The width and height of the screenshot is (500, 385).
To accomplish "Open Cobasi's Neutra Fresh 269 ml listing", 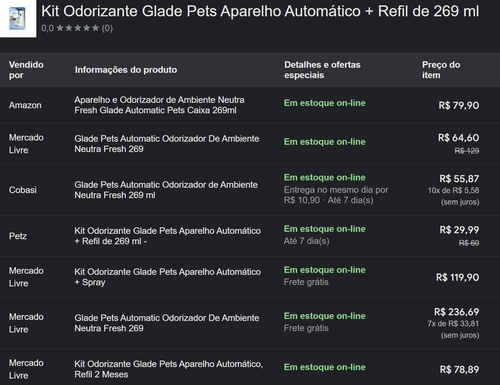I will (x=166, y=190).
